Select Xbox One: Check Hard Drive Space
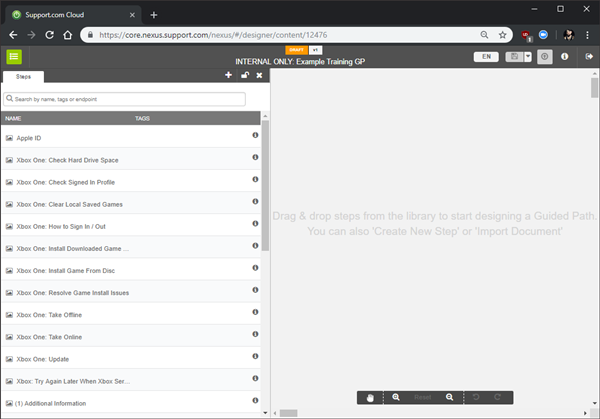 (x=131, y=160)
